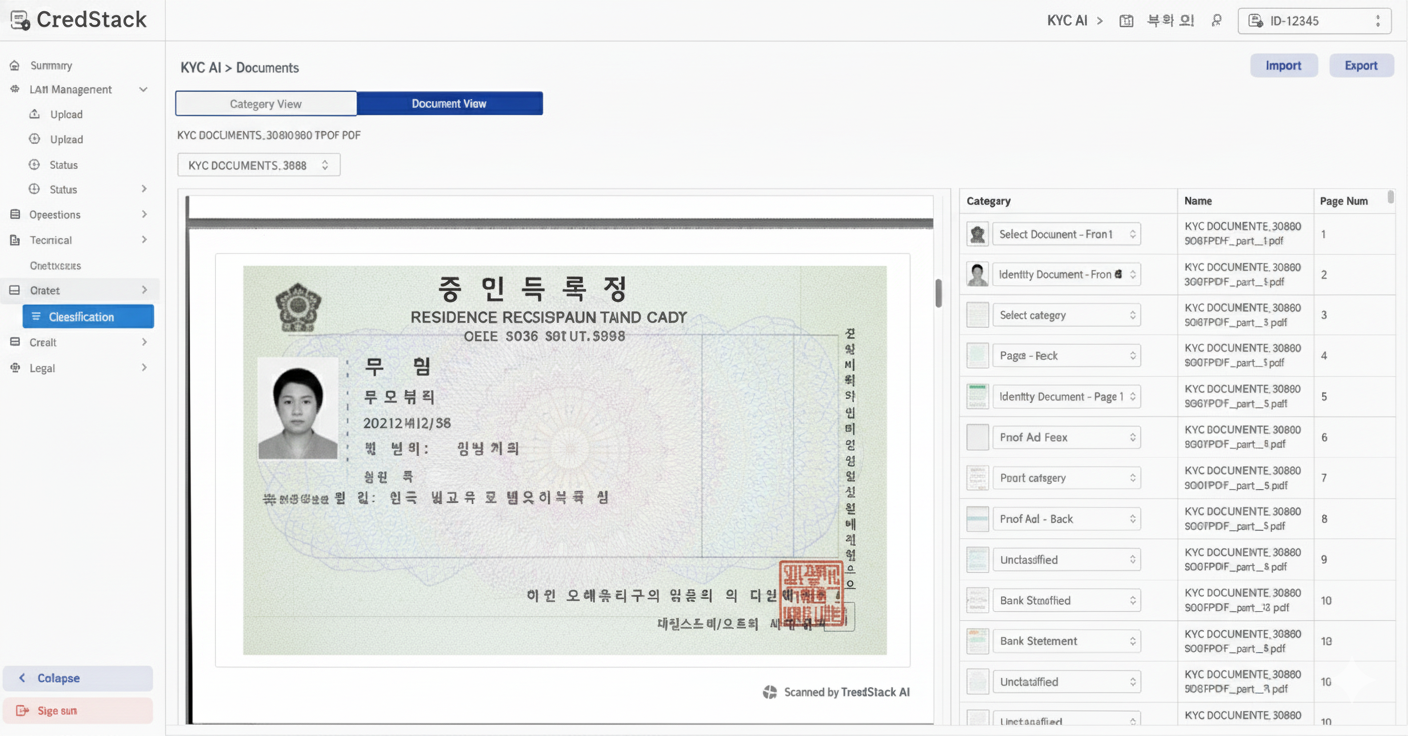Switch to the Category View tab
The height and width of the screenshot is (736, 1408).
click(265, 103)
